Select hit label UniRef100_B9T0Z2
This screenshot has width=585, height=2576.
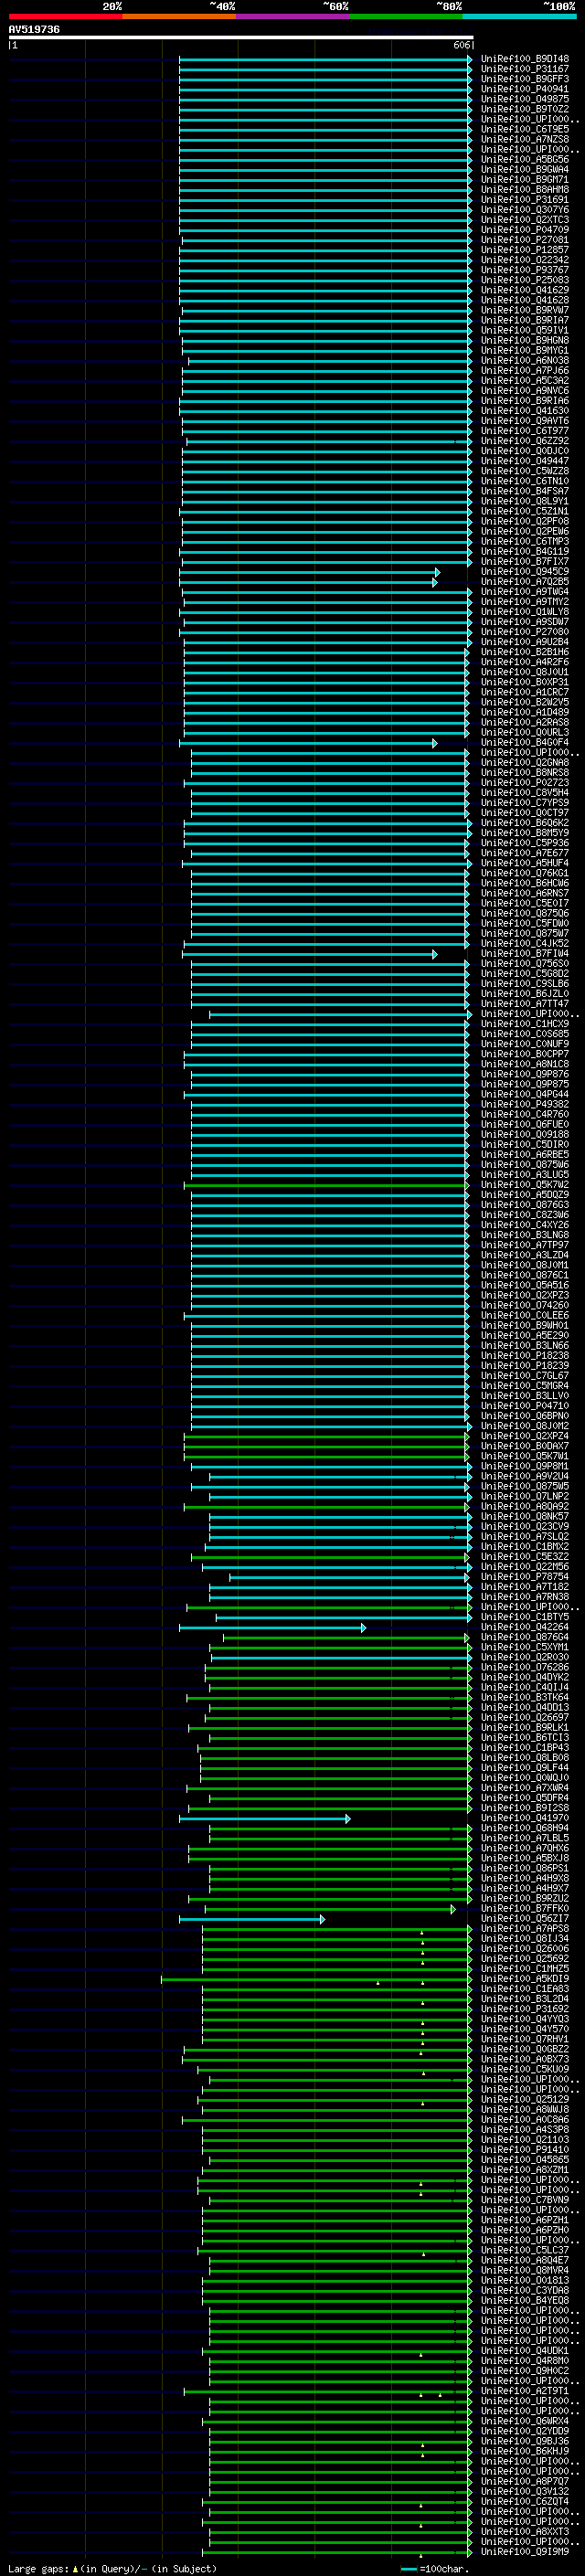525,109
